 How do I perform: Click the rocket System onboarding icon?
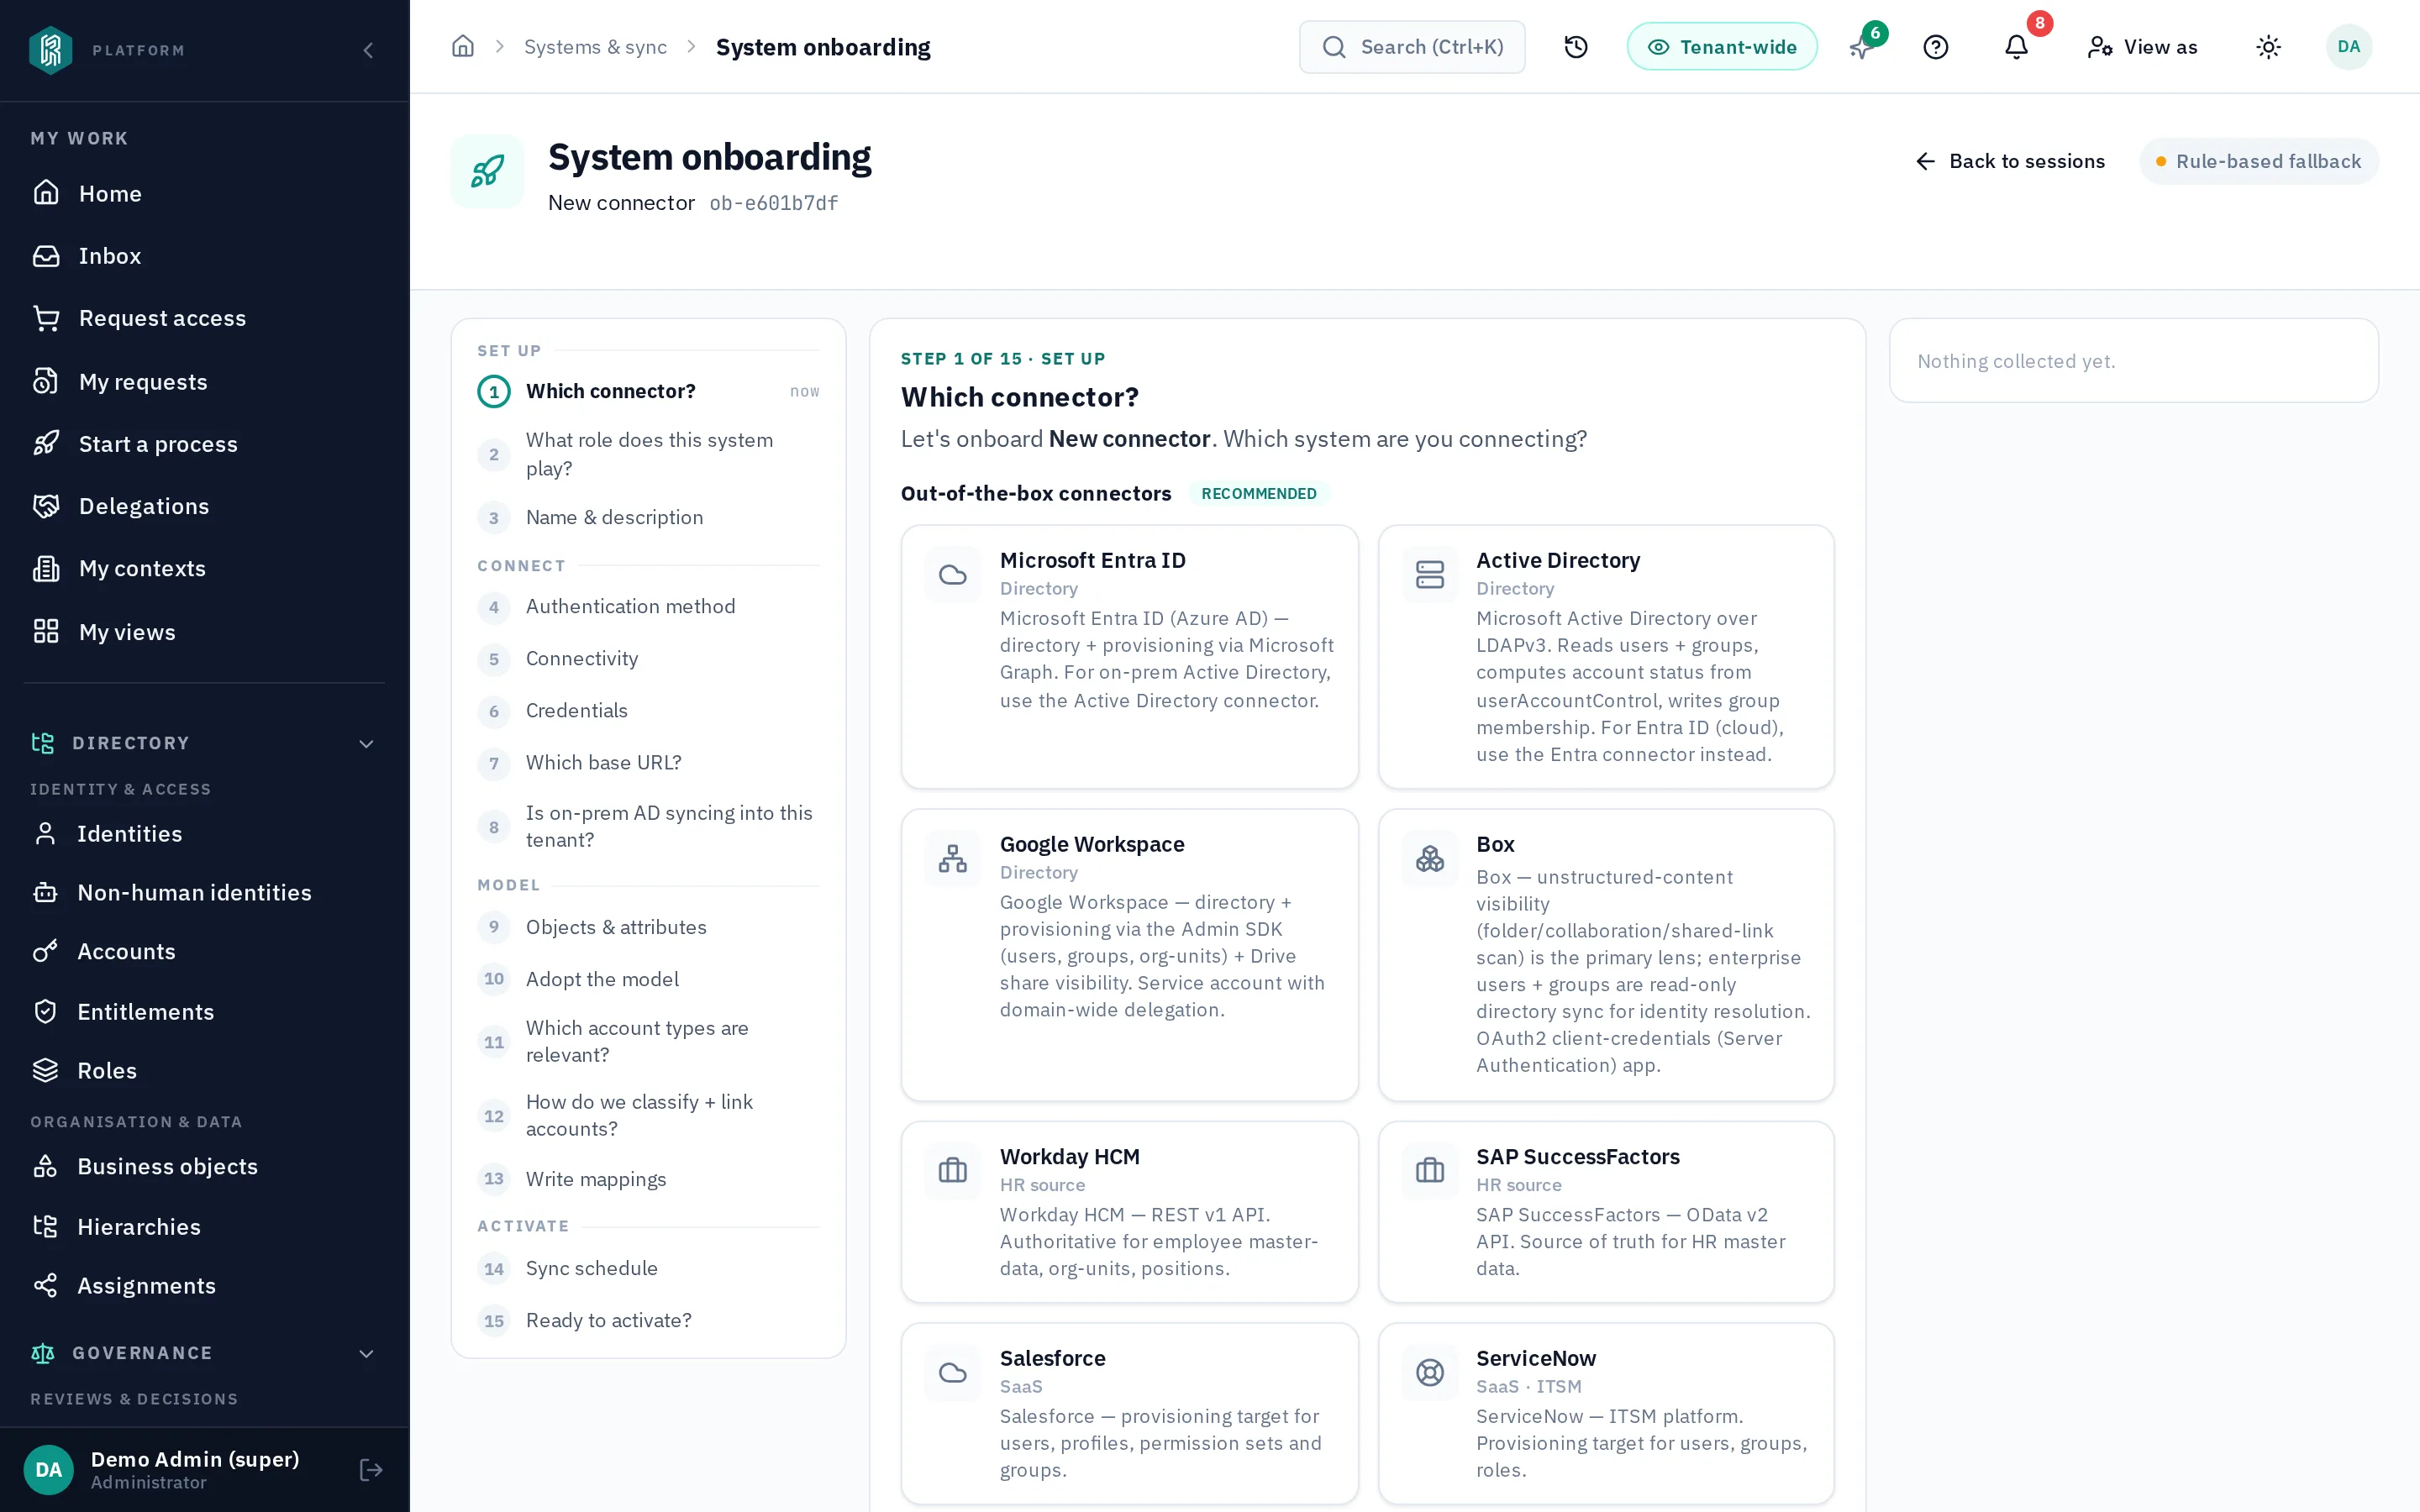click(x=487, y=171)
